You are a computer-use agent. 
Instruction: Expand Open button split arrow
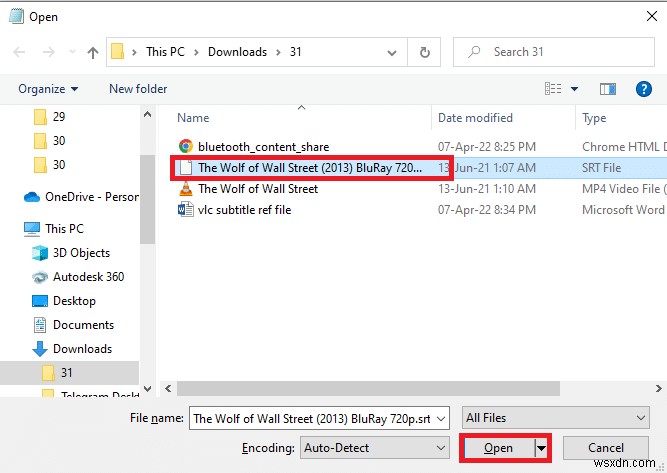point(541,448)
